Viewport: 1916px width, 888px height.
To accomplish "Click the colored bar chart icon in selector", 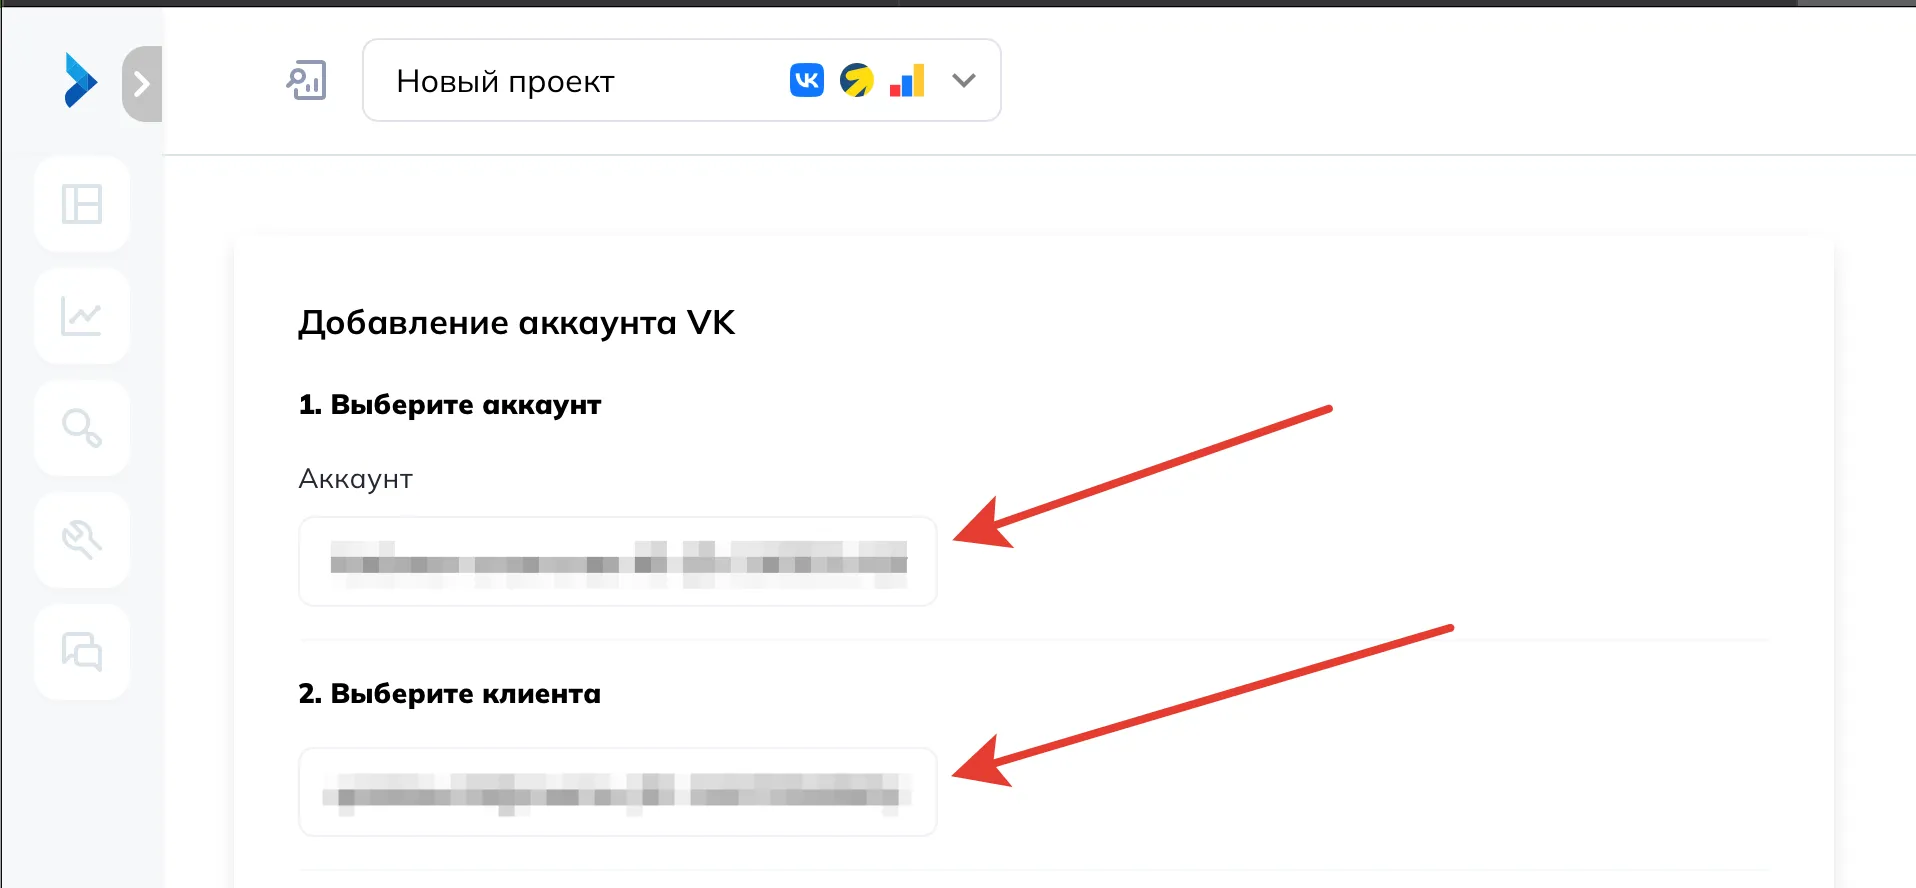I will 907,80.
